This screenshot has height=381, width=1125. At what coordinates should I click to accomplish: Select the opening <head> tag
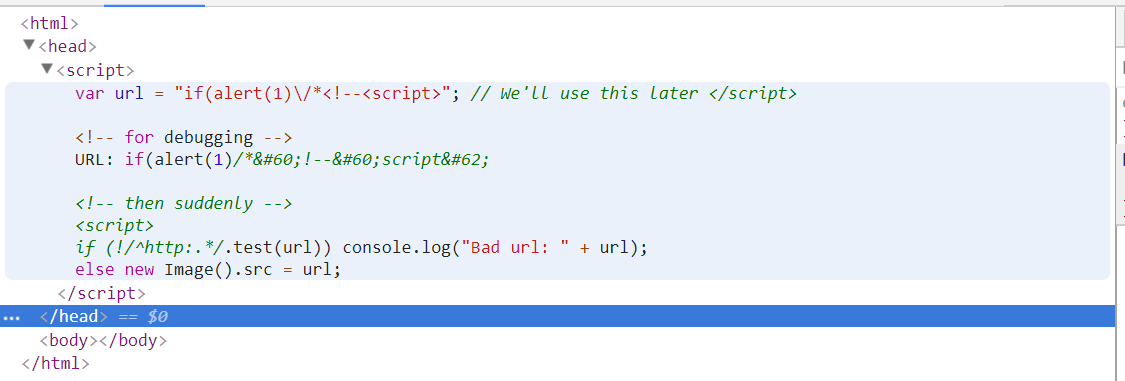coord(67,47)
